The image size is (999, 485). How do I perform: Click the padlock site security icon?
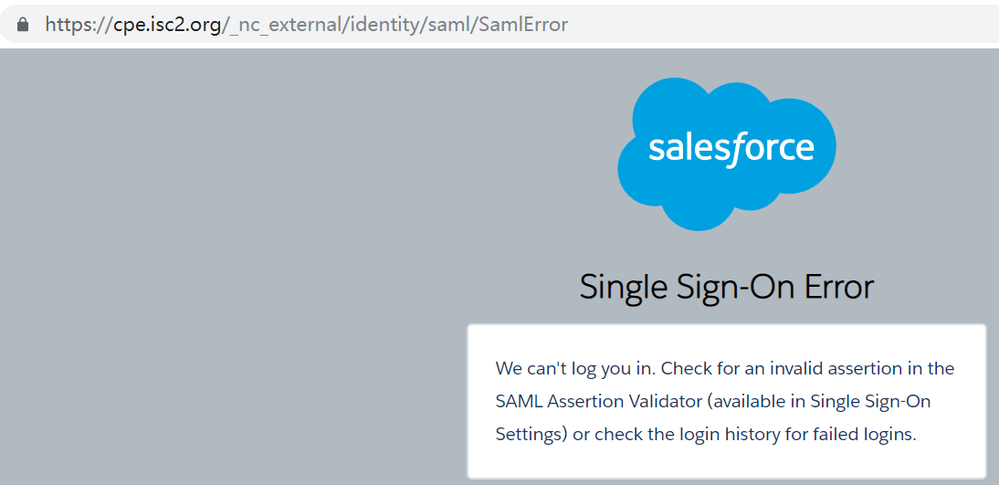[24, 24]
